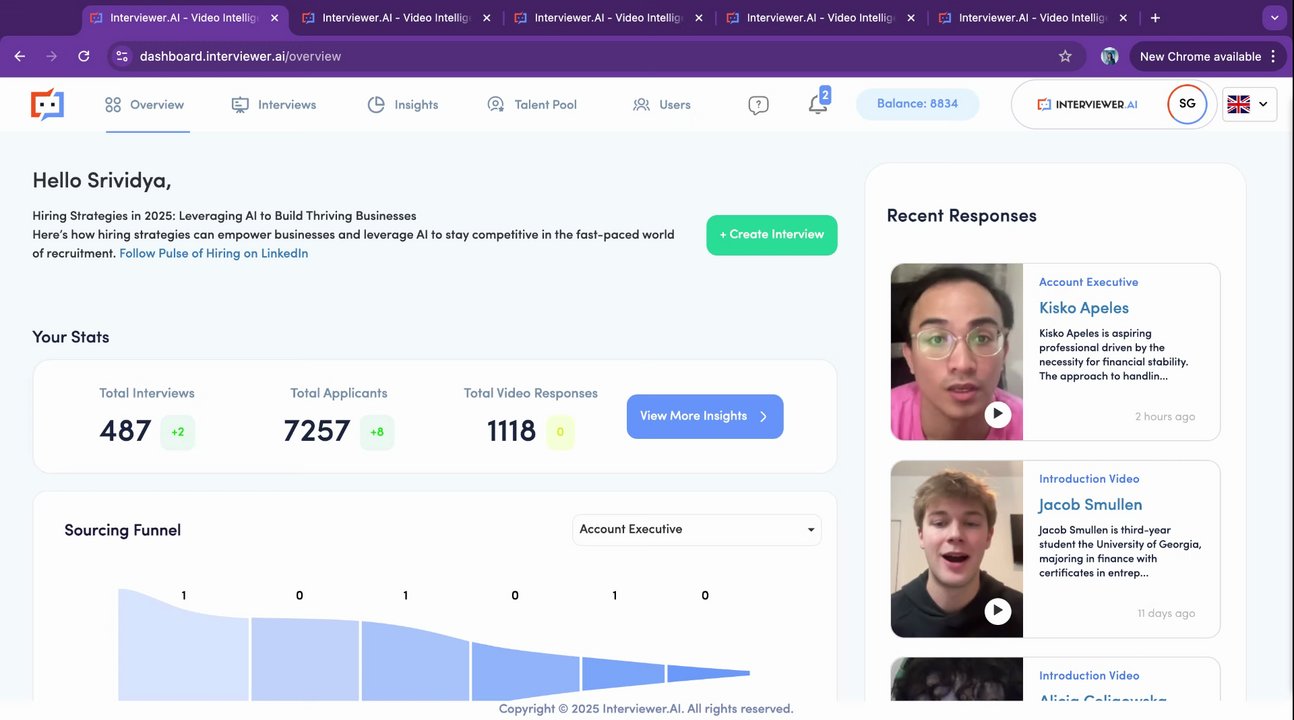Viewport: 1294px width, 720px height.
Task: Click the +2 interviews change badge
Action: click(178, 432)
